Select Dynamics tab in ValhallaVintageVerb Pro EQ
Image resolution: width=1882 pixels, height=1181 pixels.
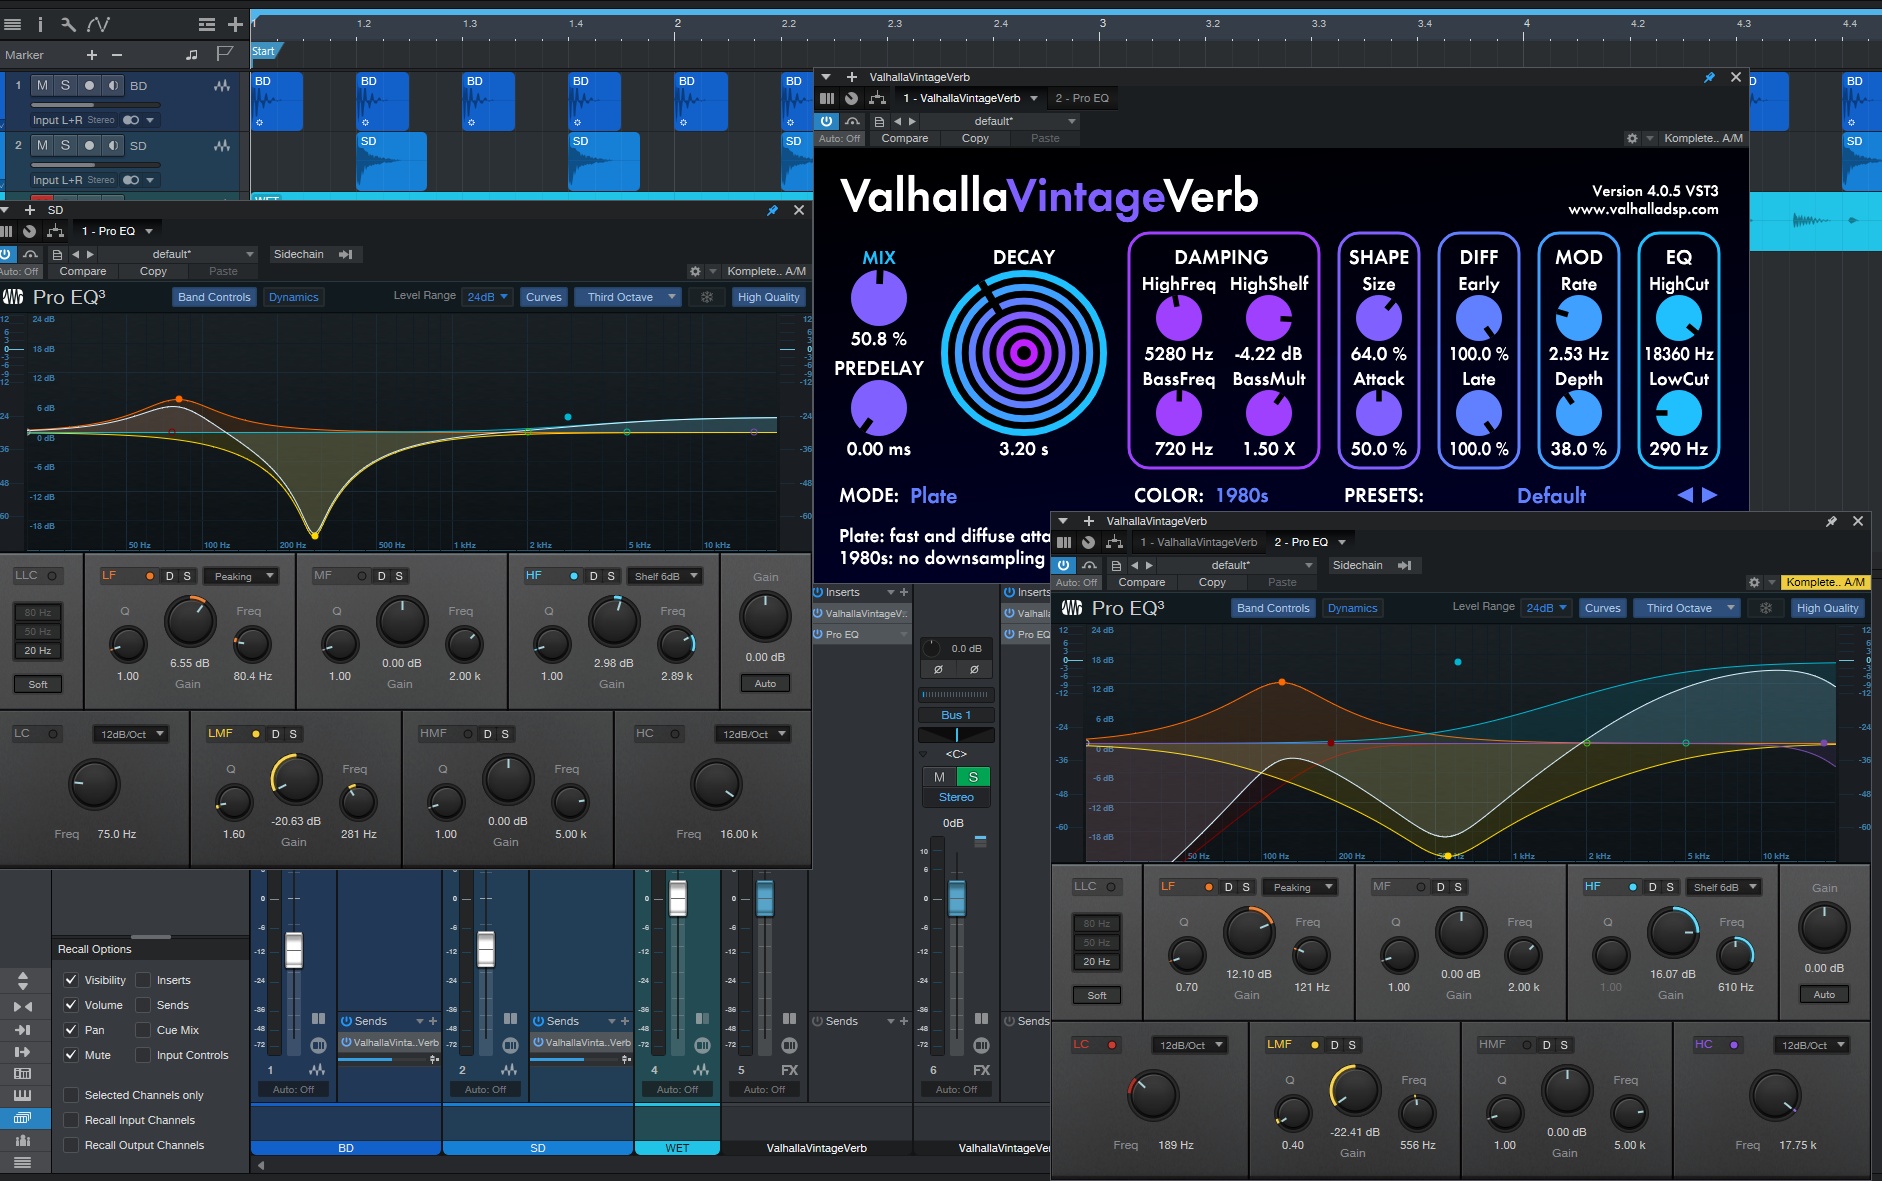(1353, 608)
